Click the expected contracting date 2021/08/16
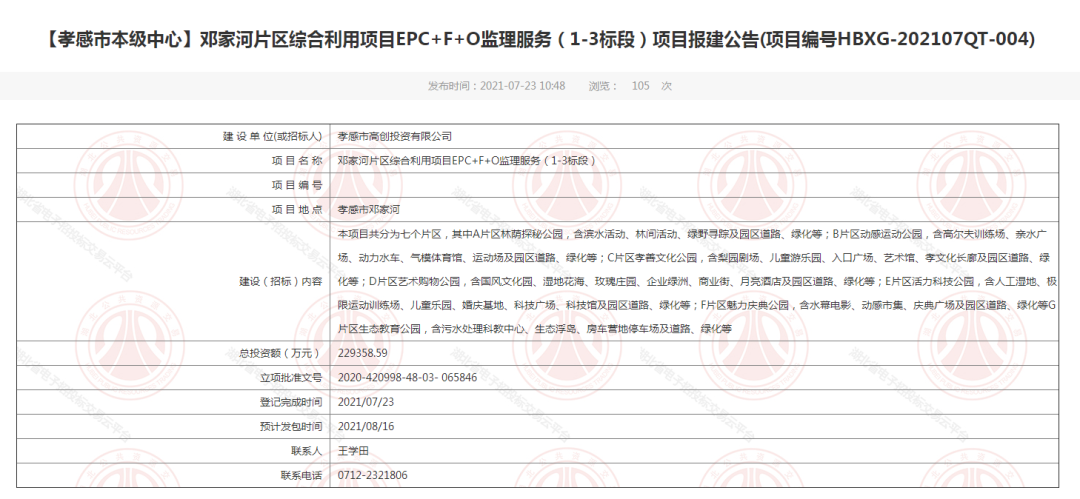Screen dimensions: 1080x499 (x=366, y=426)
